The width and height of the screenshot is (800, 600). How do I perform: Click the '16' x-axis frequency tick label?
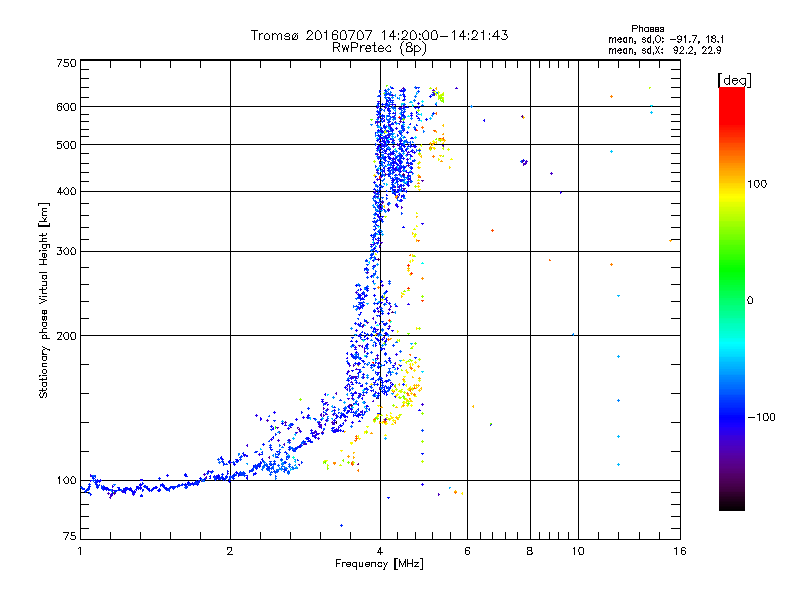680,551
